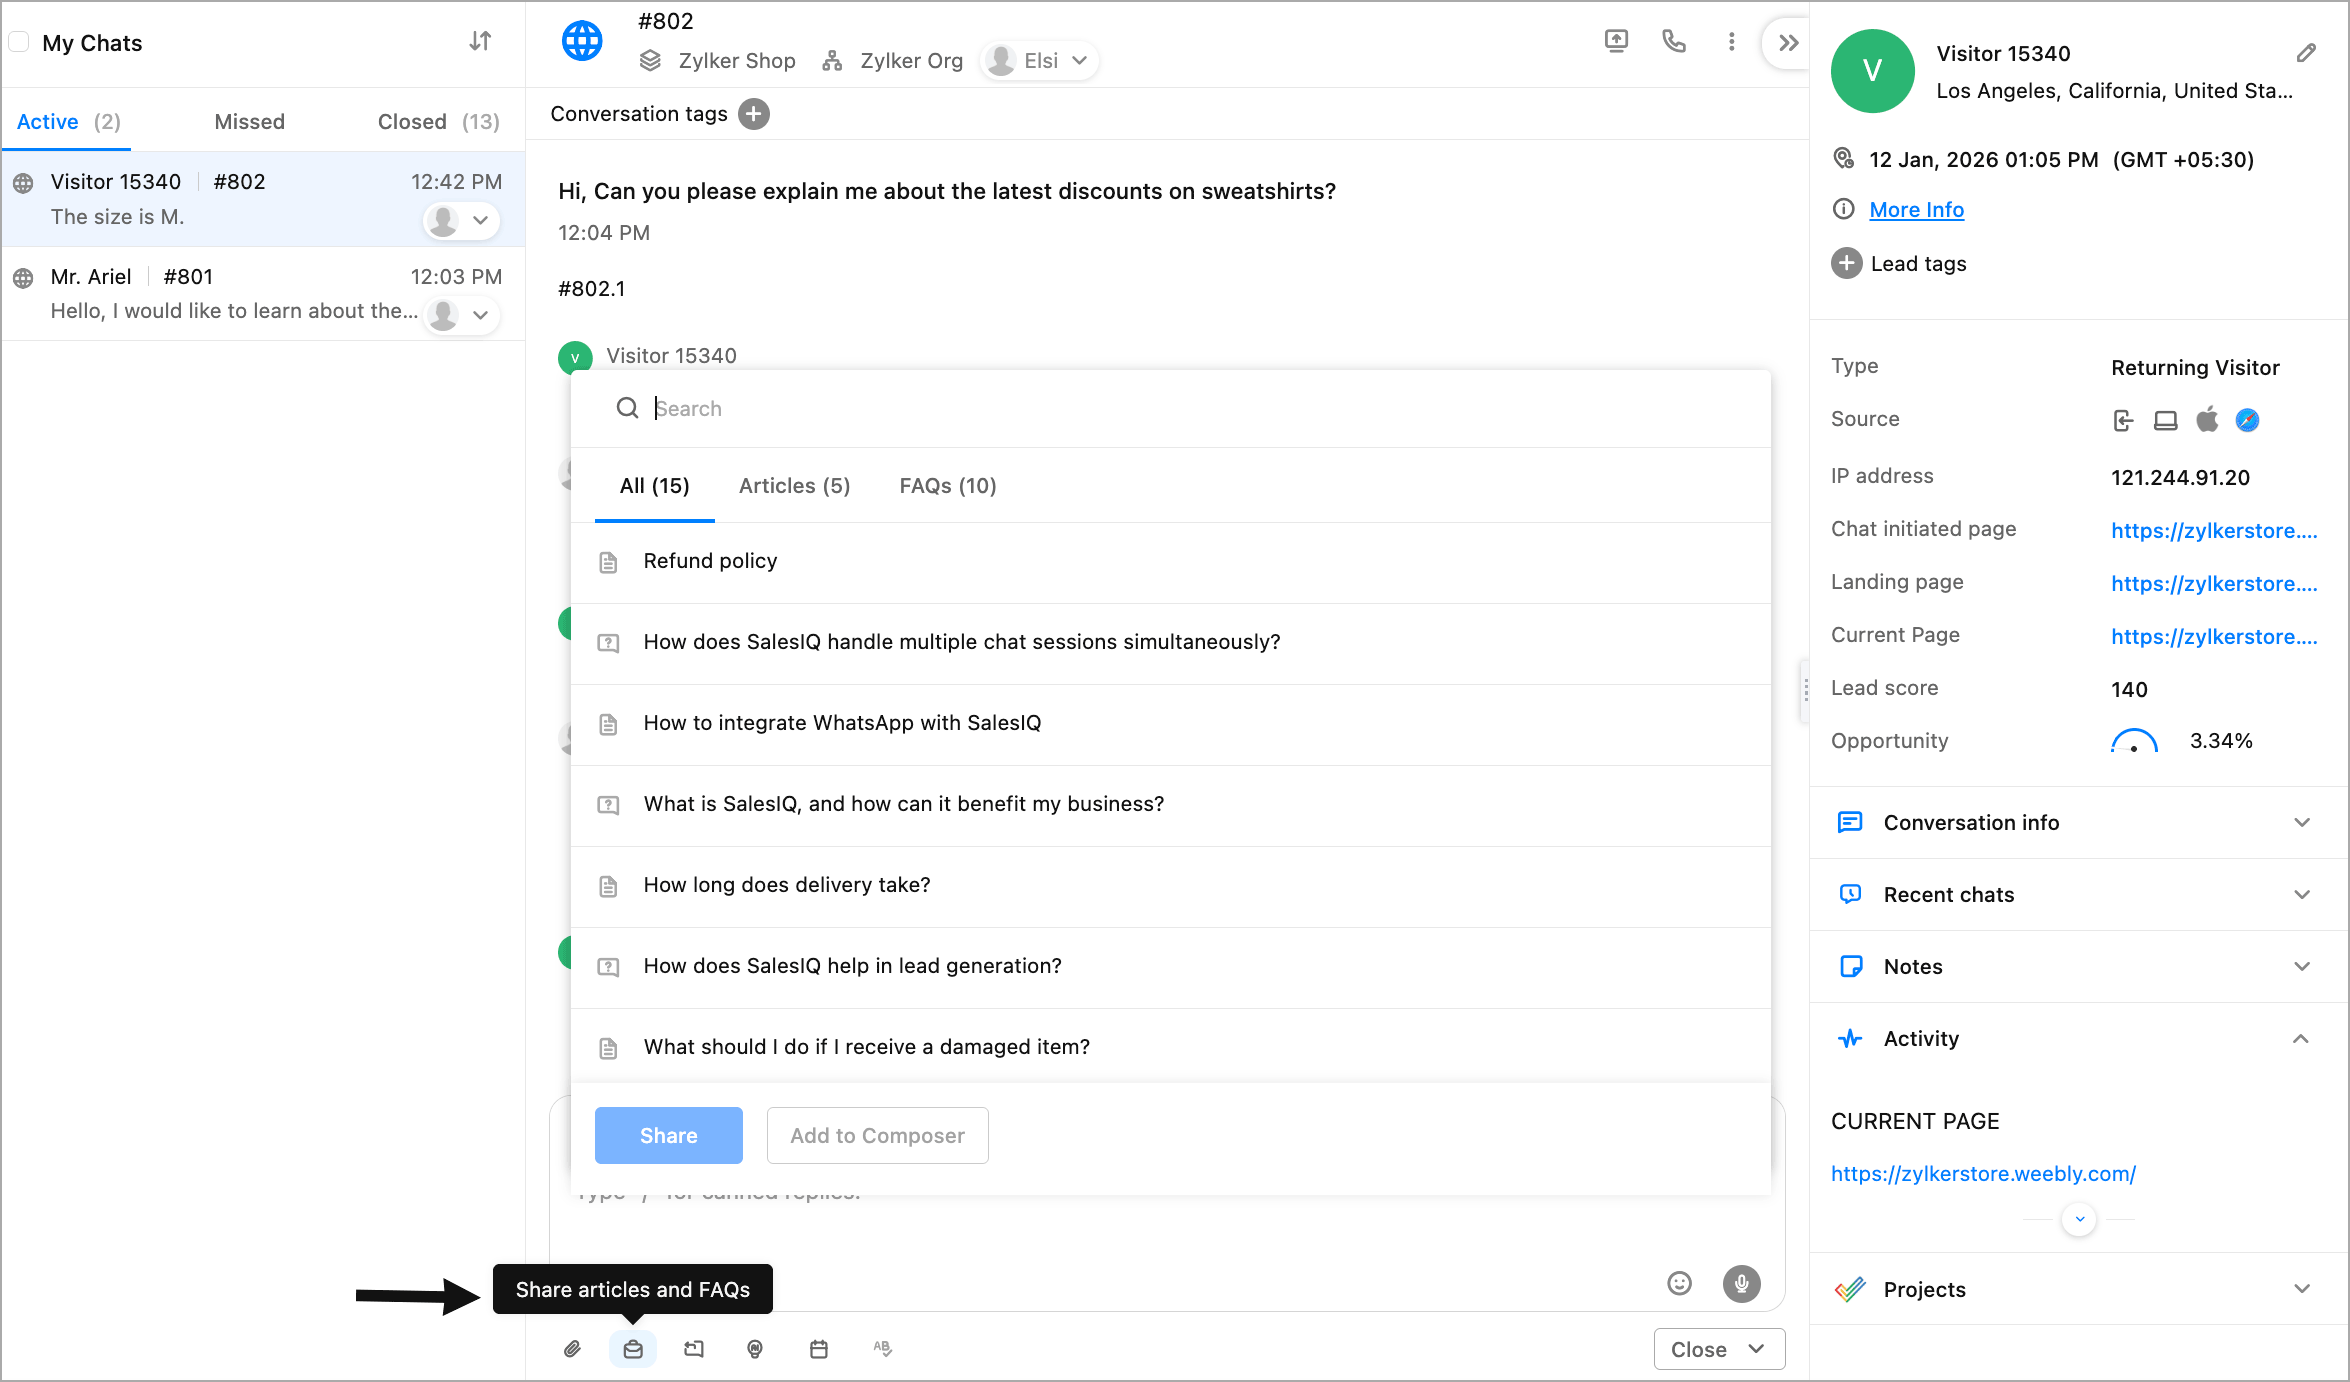Click the calendar icon in the composer toolbar
The image size is (2350, 1382).
pos(819,1349)
